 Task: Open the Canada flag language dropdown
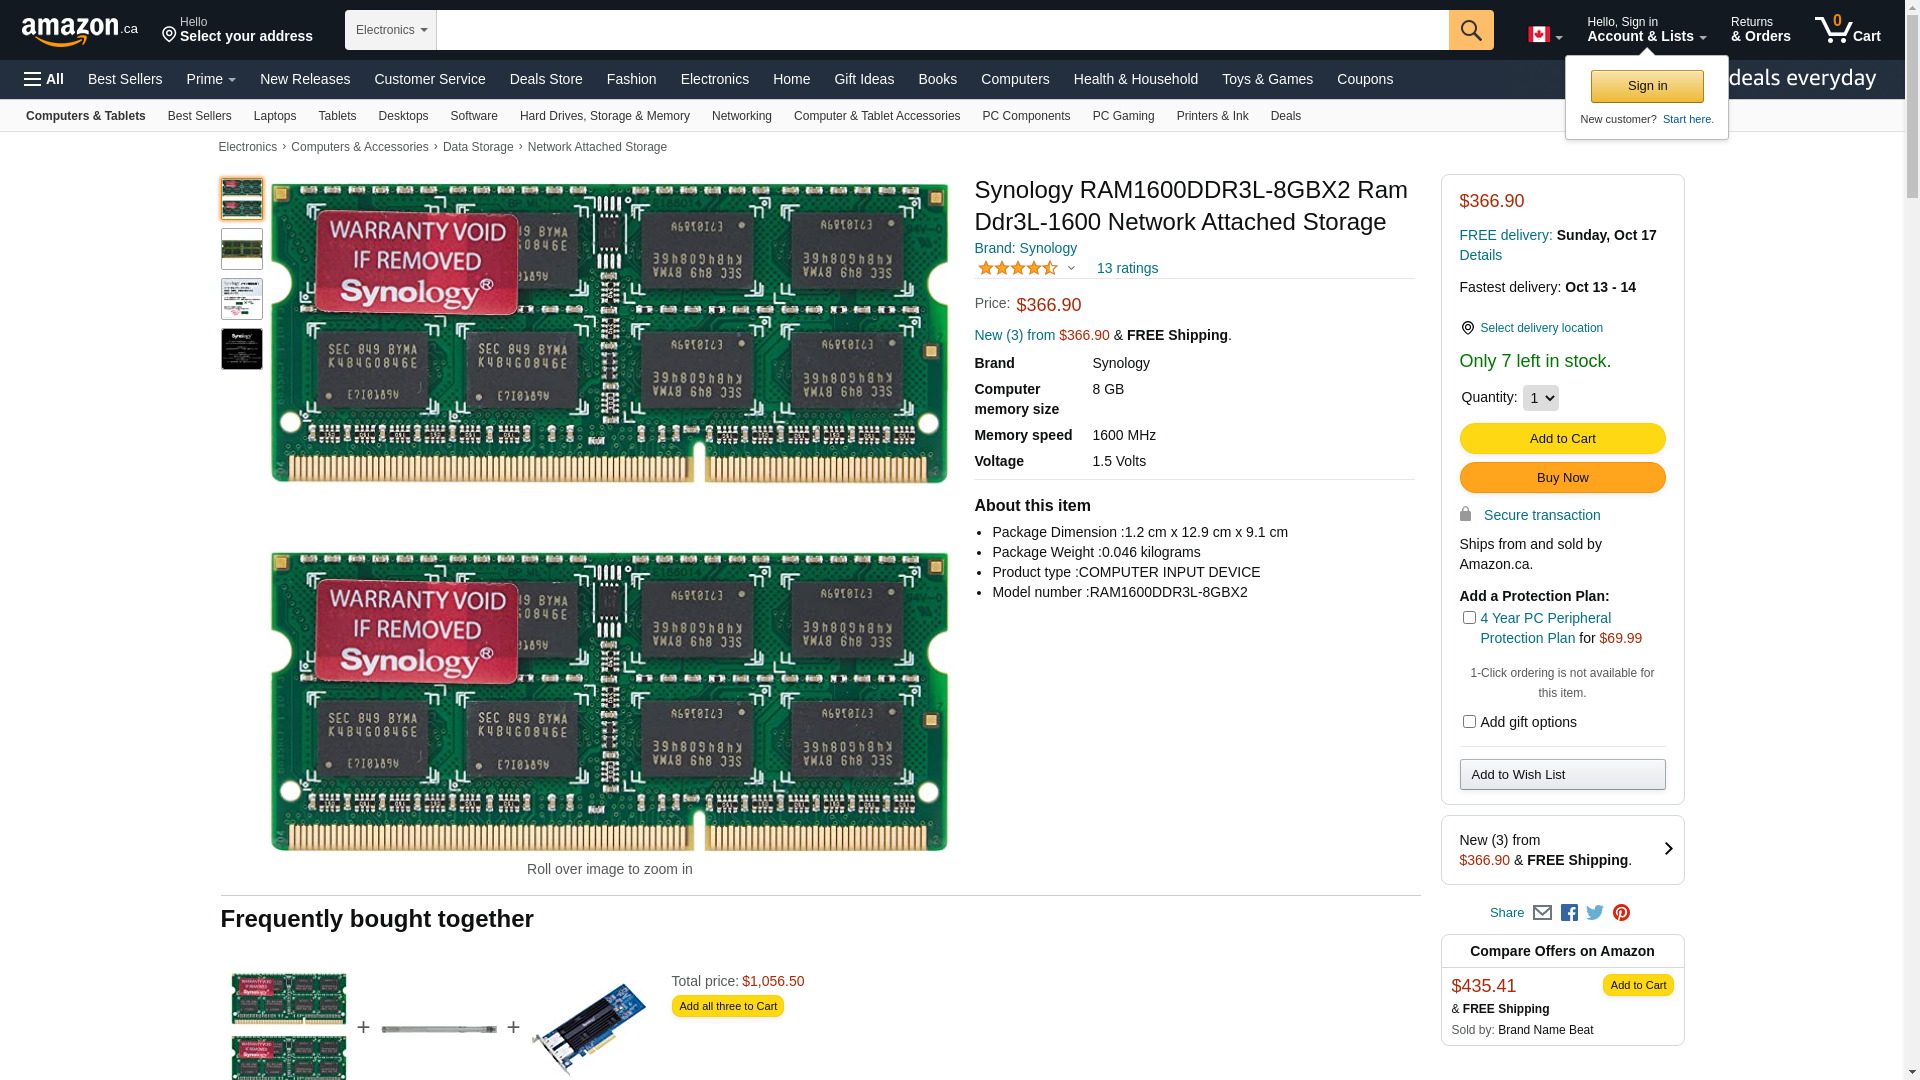[1544, 35]
